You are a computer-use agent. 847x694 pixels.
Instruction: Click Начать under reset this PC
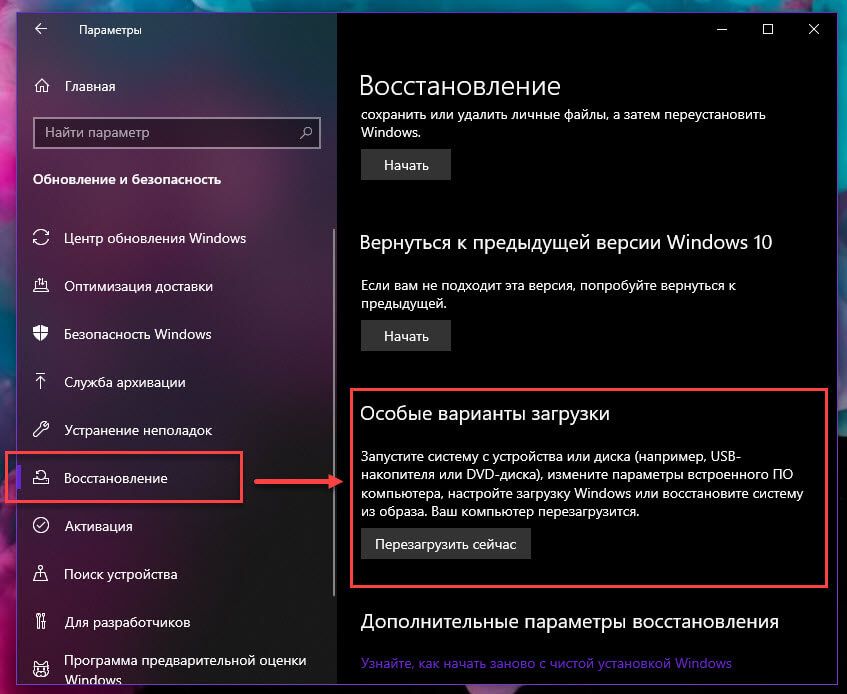(406, 165)
